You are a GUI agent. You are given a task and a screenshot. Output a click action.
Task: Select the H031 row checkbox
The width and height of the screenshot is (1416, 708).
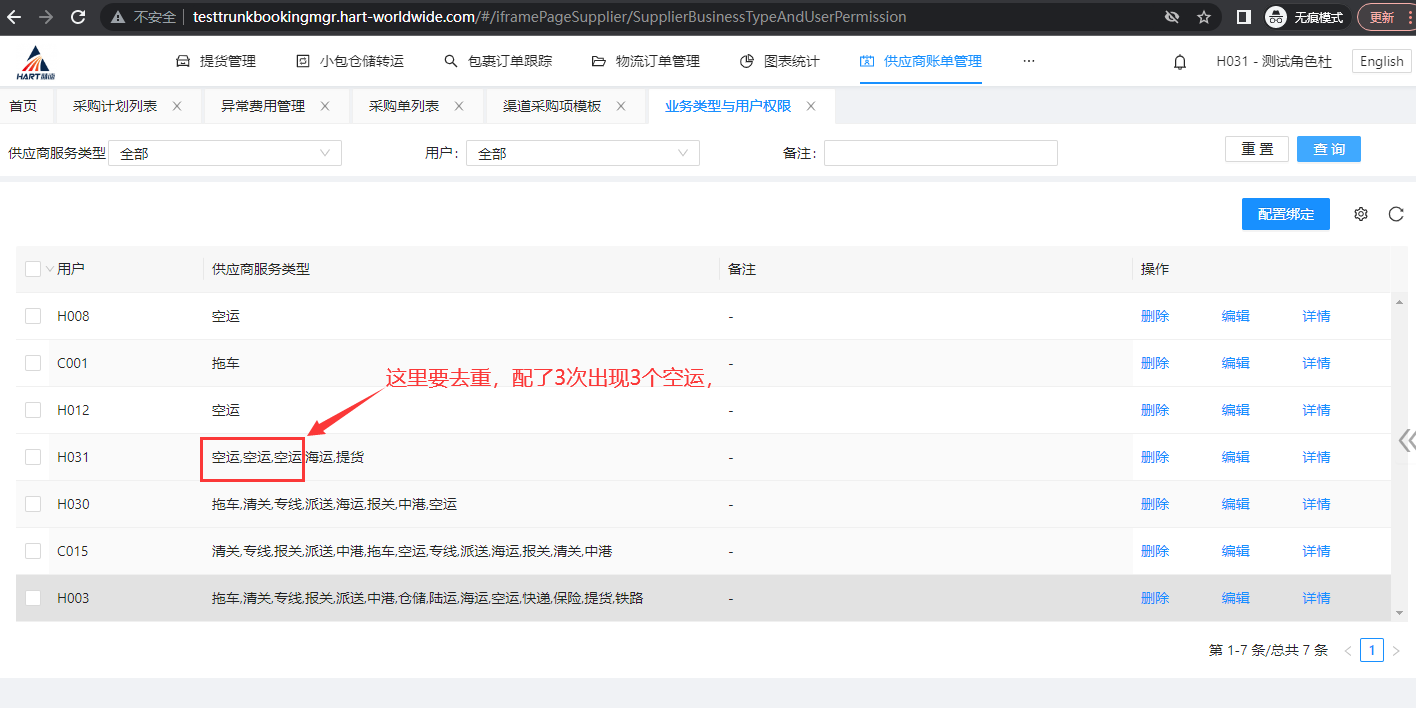33,457
